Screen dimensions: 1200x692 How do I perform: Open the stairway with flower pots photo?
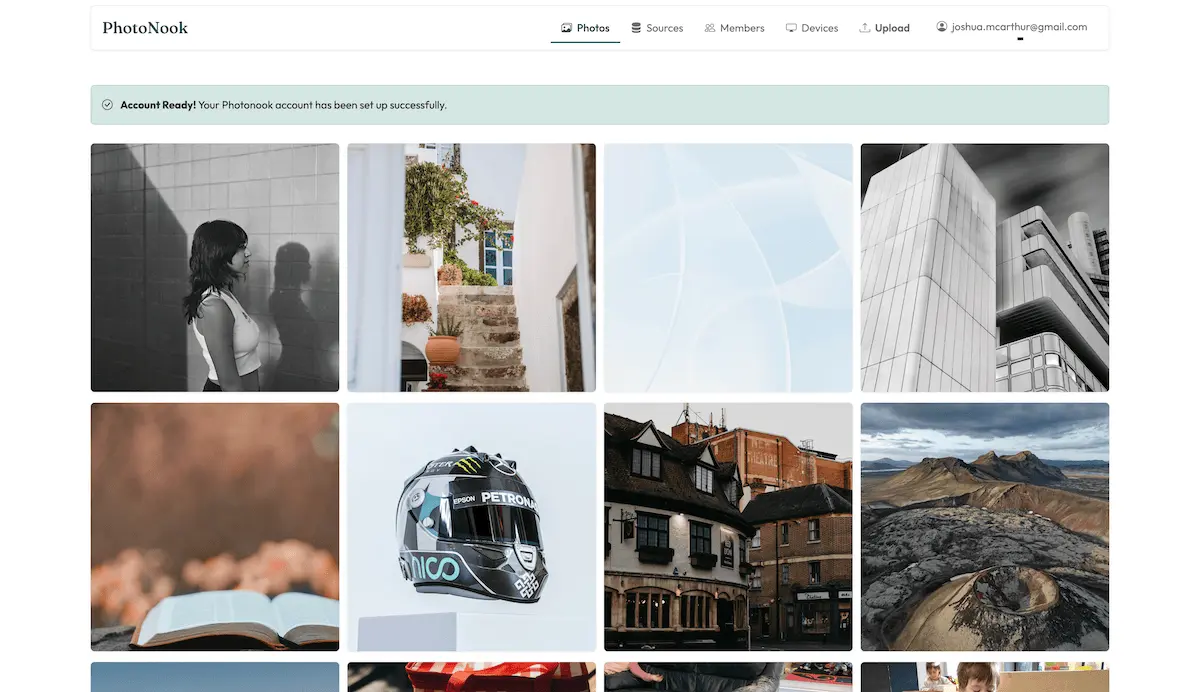[472, 268]
